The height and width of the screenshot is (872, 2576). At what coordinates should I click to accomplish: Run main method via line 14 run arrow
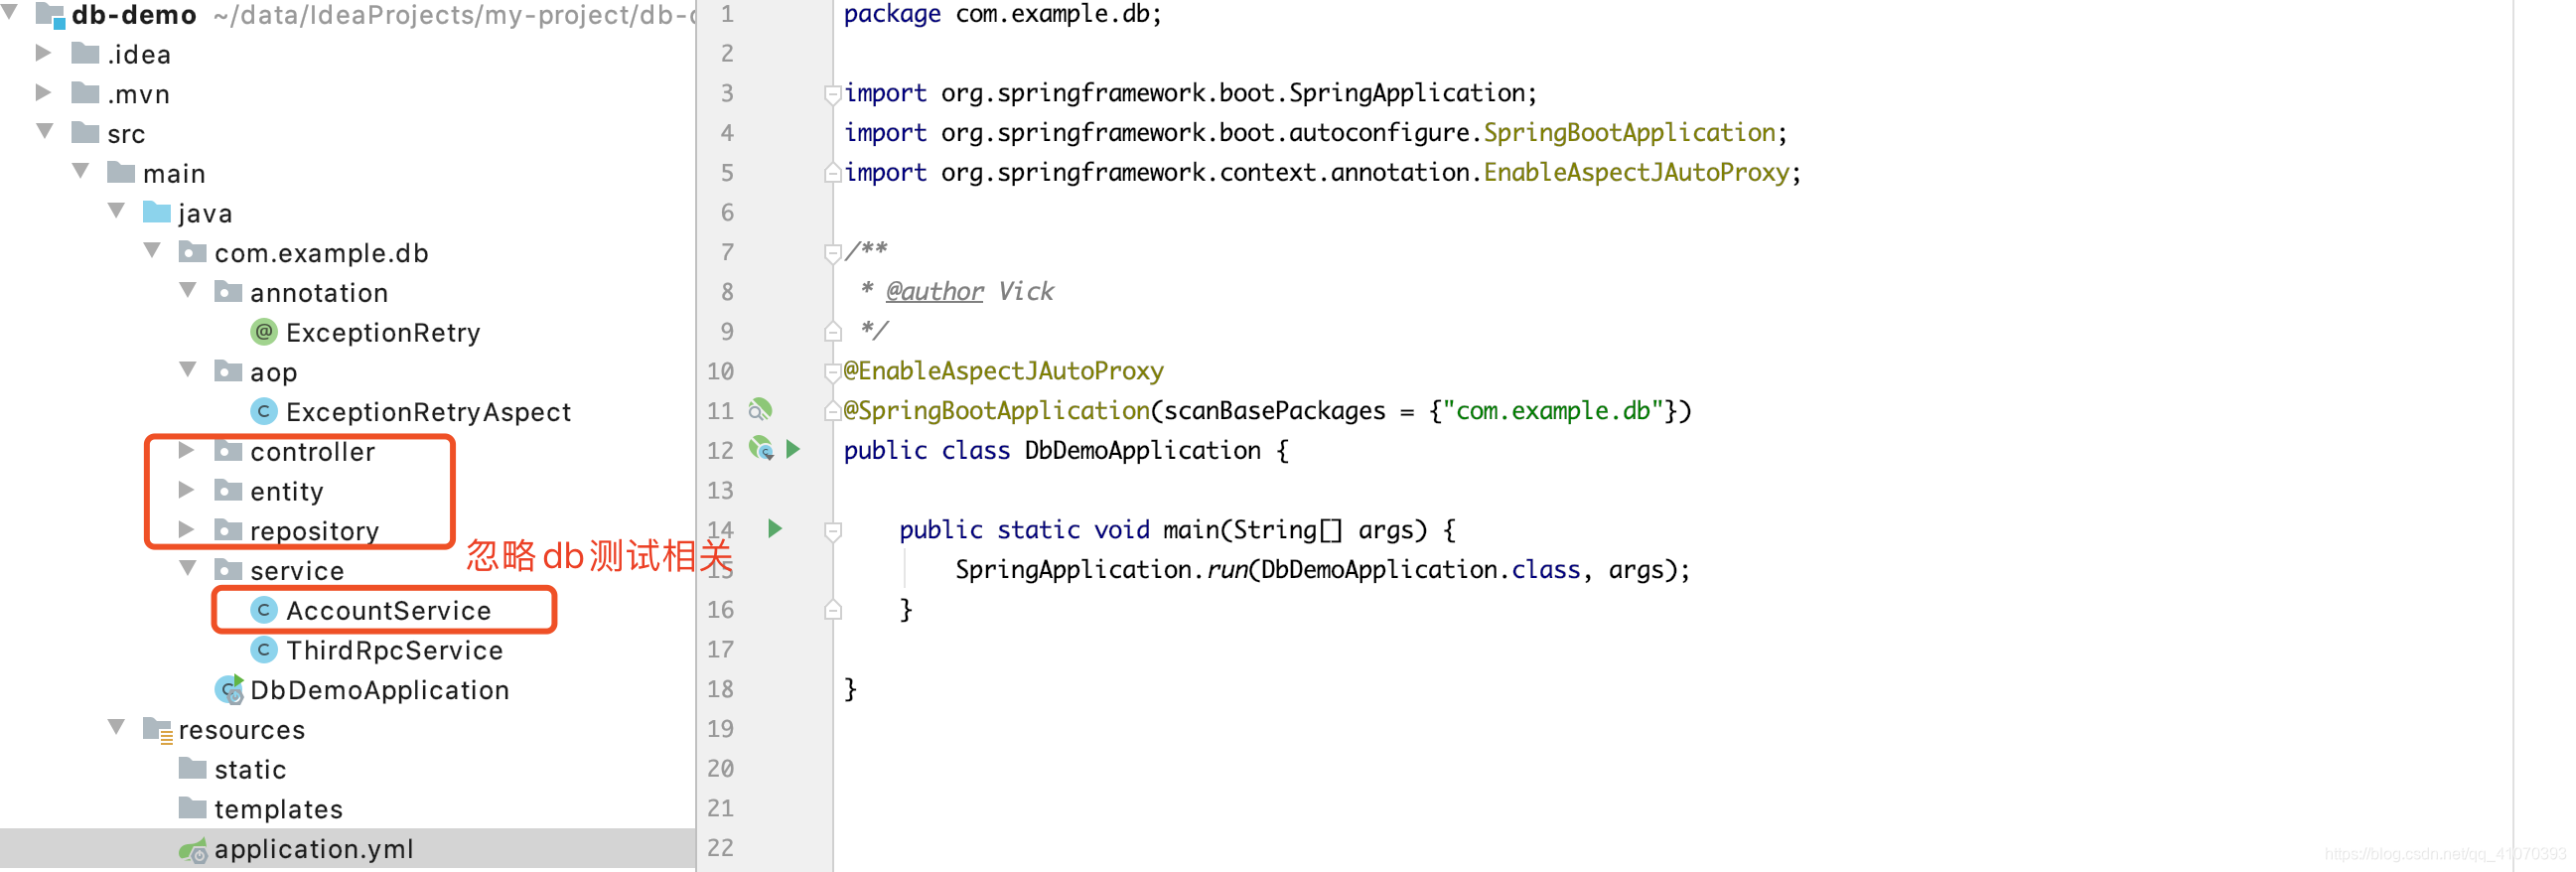(775, 528)
